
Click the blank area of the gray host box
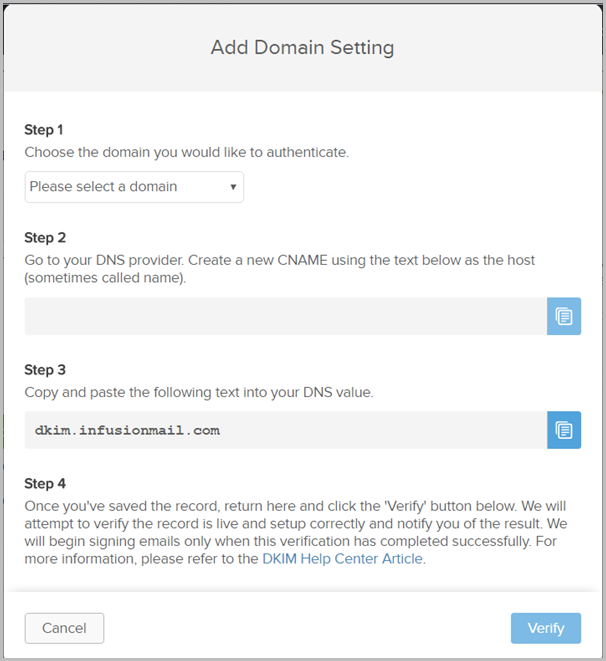click(286, 316)
